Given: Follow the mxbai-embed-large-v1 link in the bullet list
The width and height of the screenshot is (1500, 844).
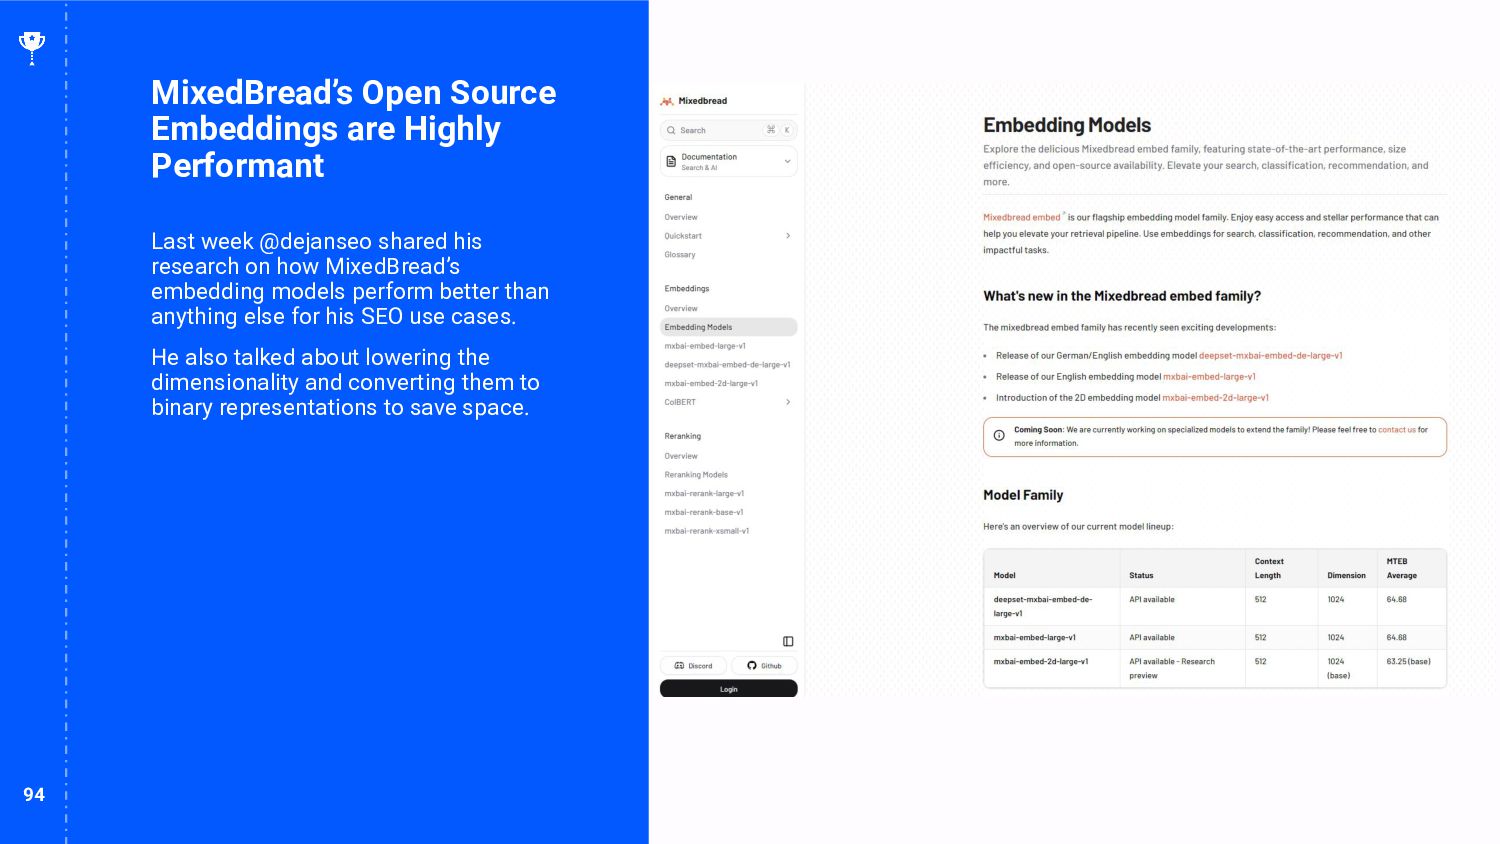Looking at the screenshot, I should tap(1209, 377).
